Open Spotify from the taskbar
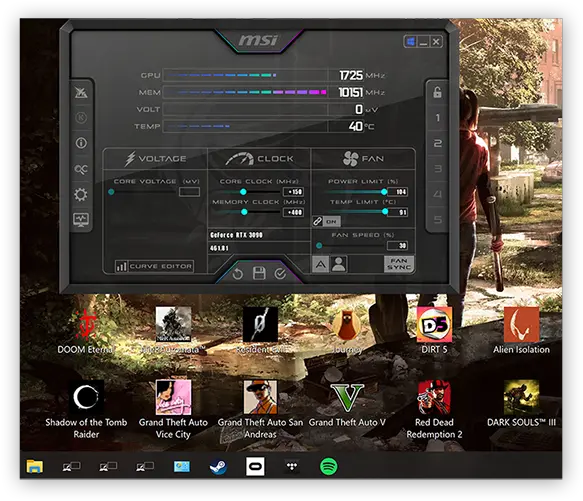The width and height of the screenshot is (583, 501). [x=329, y=466]
